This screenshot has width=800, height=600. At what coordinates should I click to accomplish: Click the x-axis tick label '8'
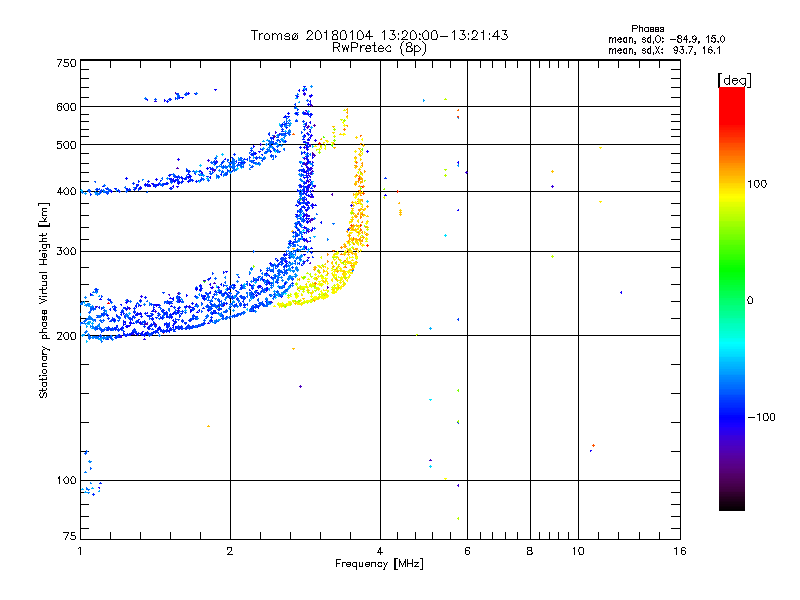[530, 551]
